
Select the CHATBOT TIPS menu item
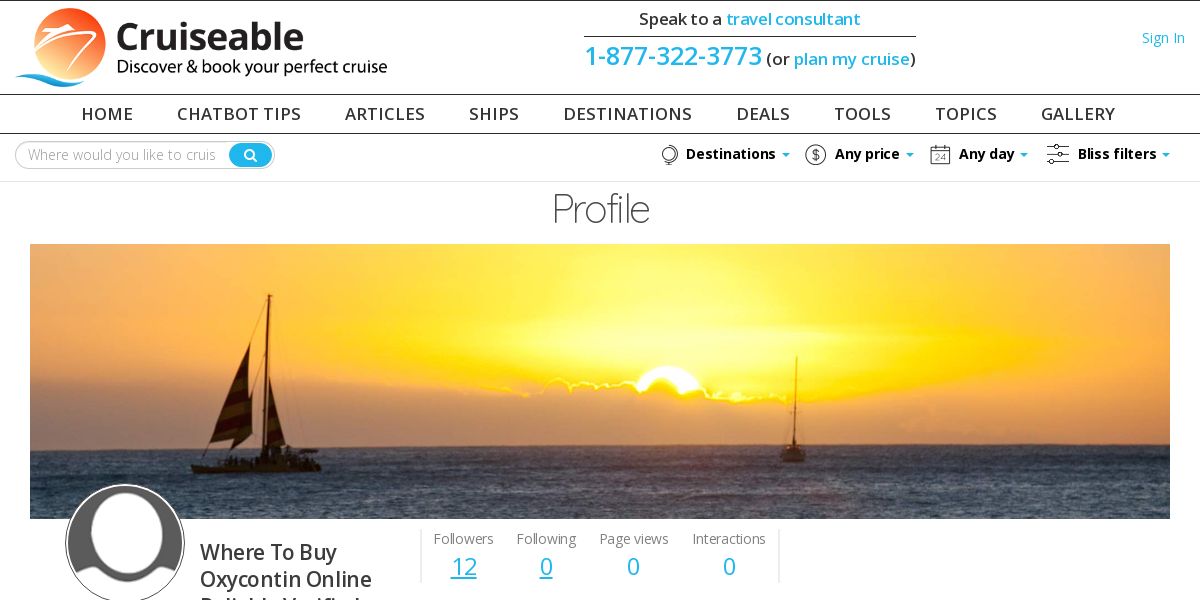pos(239,114)
